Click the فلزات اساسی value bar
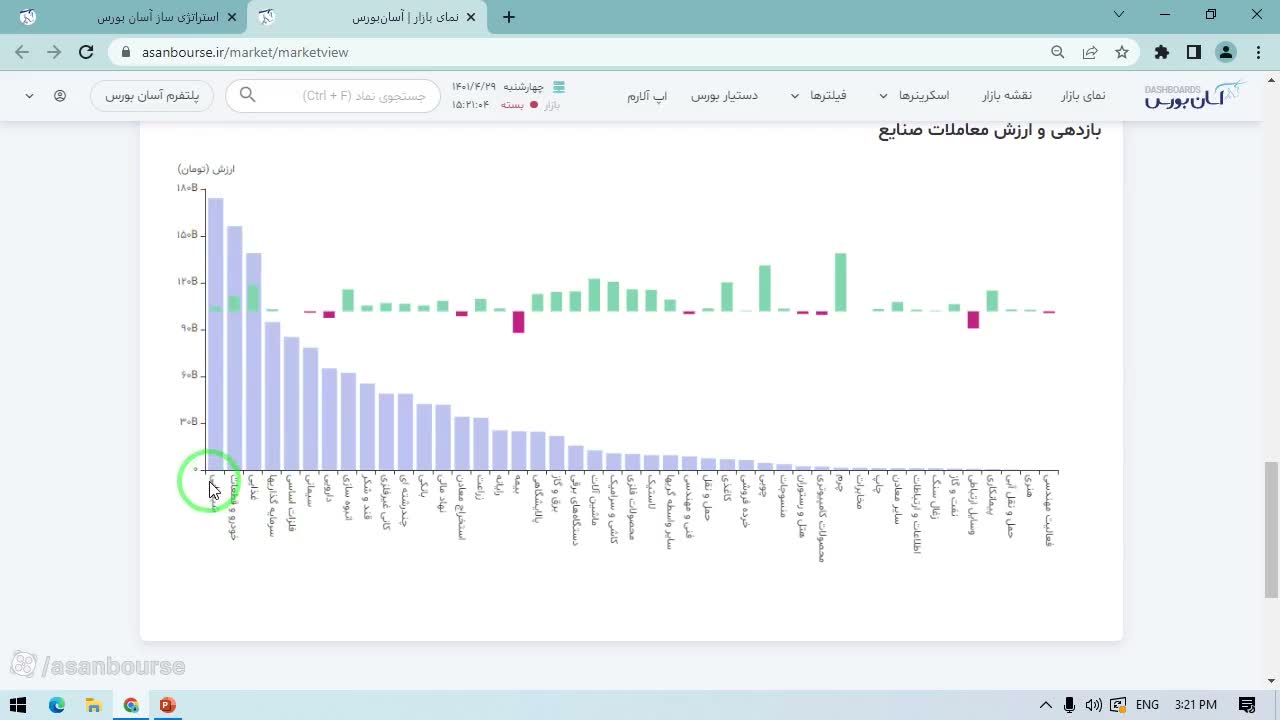The image size is (1280, 720). click(x=292, y=403)
